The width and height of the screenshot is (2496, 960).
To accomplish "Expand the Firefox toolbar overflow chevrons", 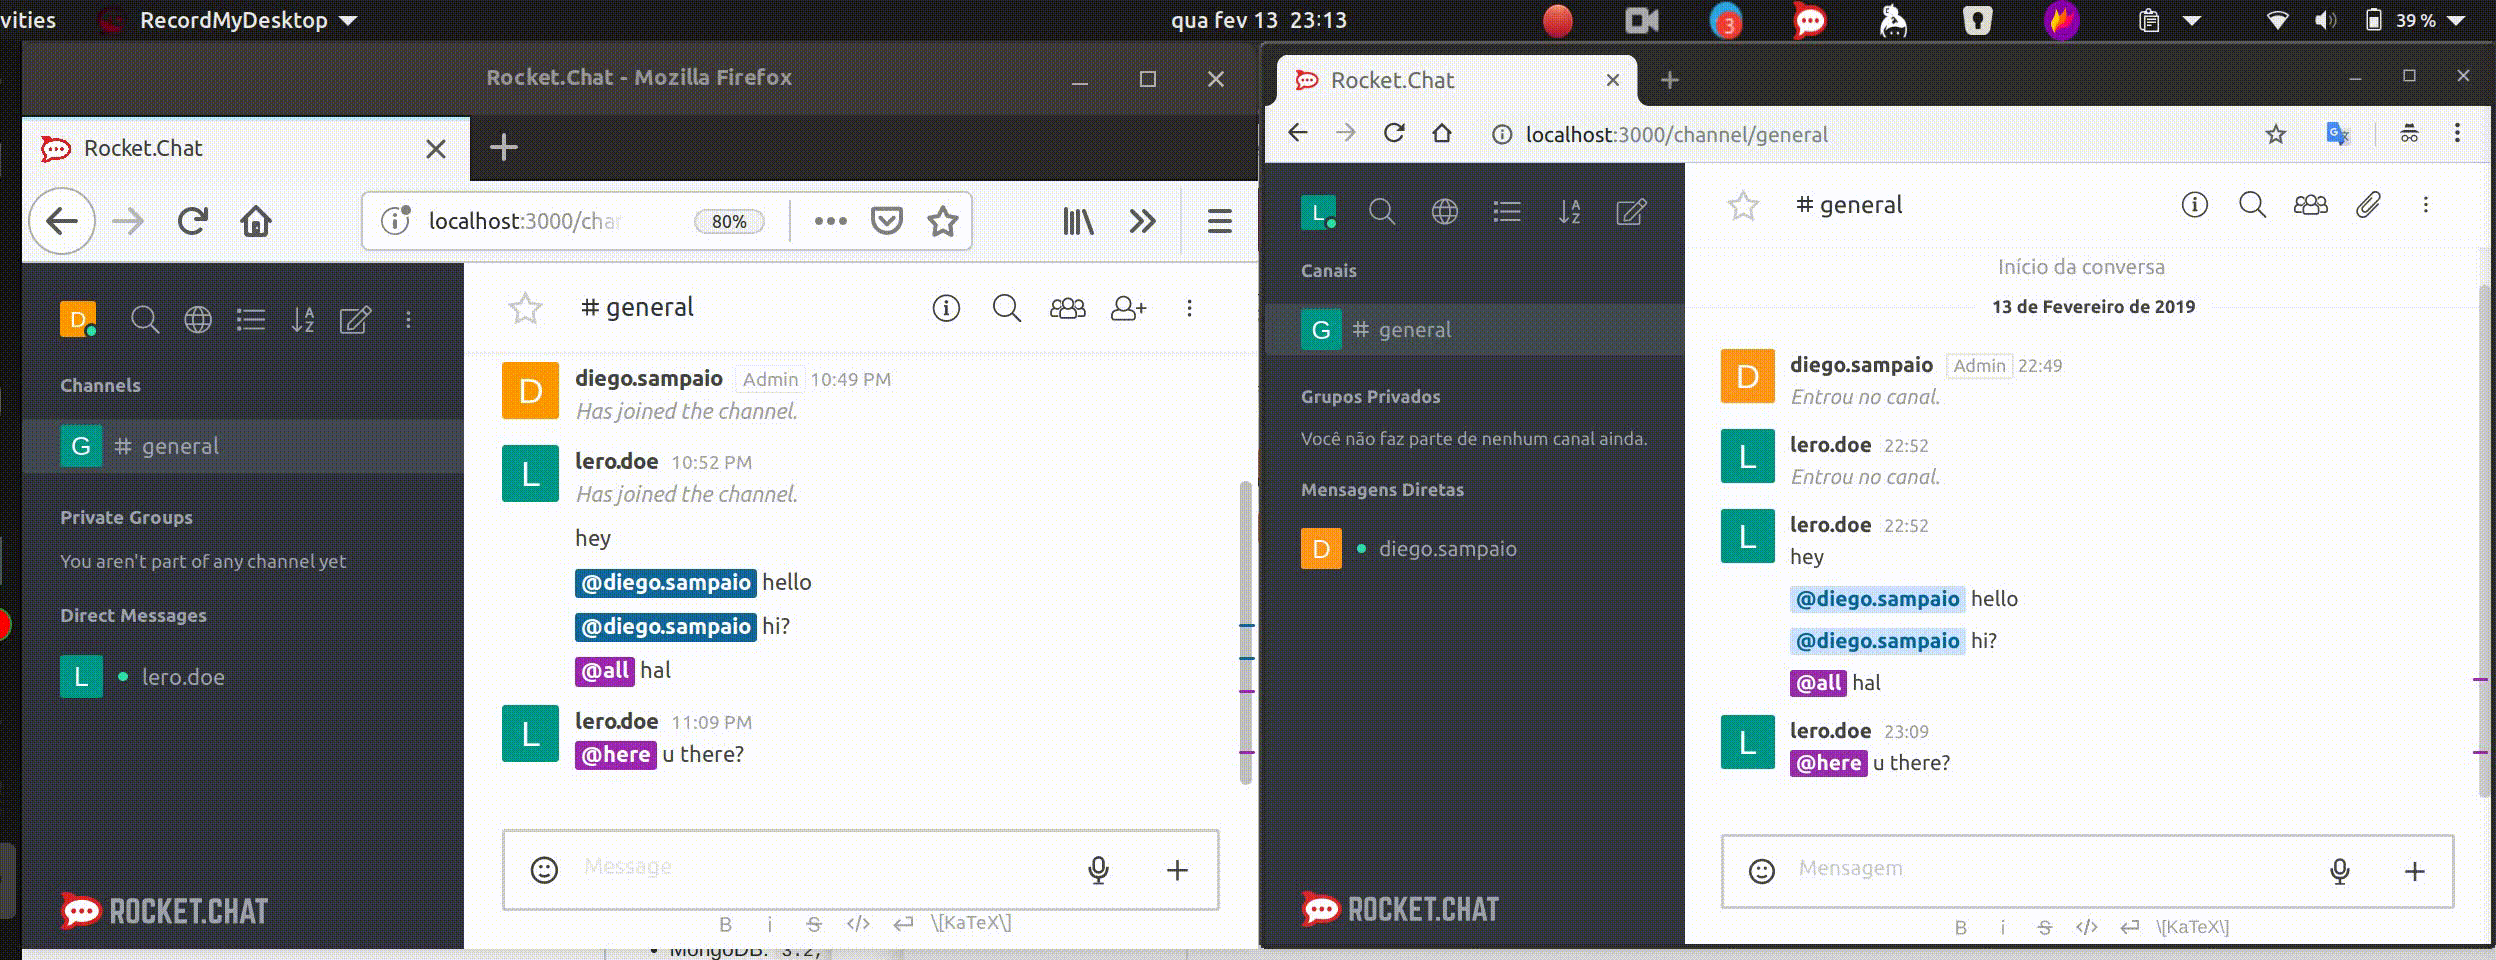I will [1142, 221].
